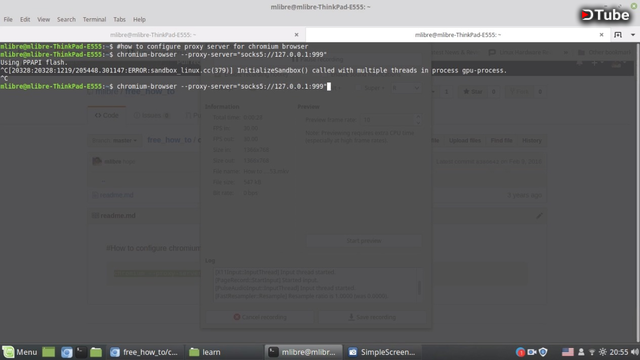This screenshot has height=360, width=640.
Task: Click History on GitHub page
Action: pyautogui.click(x=531, y=140)
